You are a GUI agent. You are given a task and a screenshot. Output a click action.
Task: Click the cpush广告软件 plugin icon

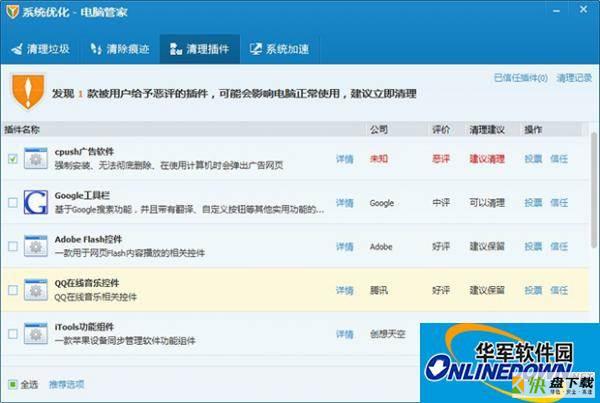tap(36, 158)
